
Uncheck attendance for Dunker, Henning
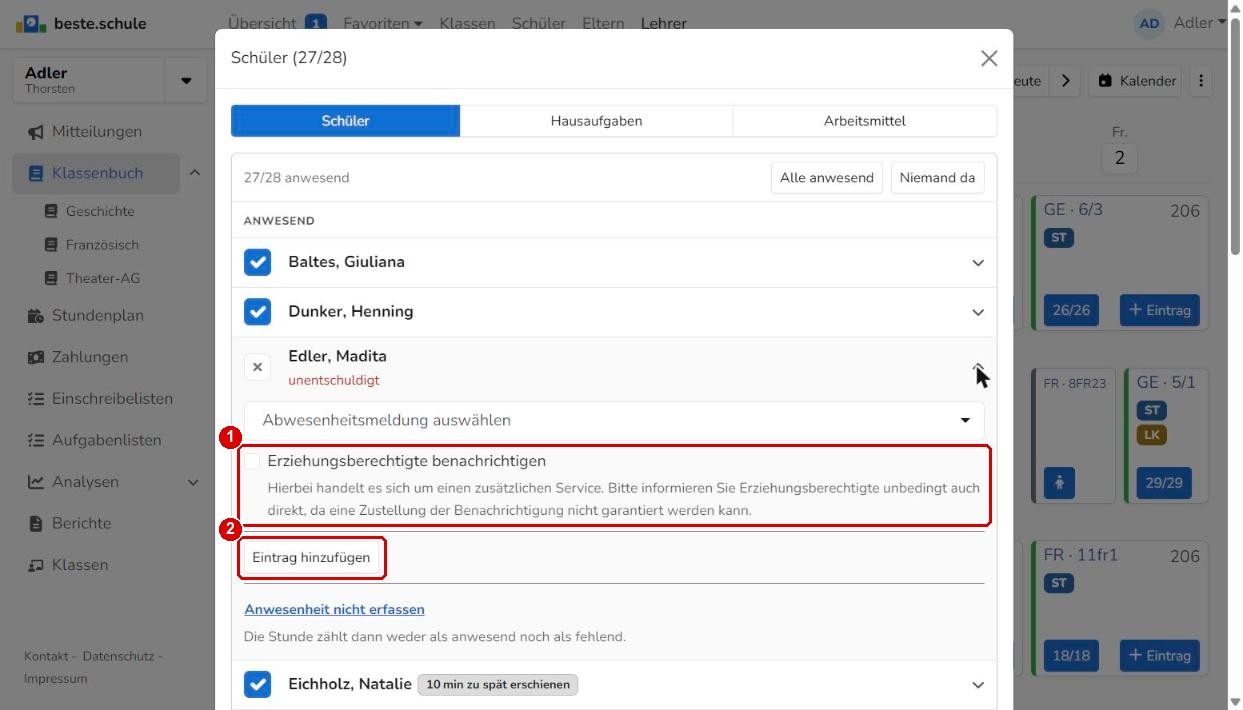[258, 312]
